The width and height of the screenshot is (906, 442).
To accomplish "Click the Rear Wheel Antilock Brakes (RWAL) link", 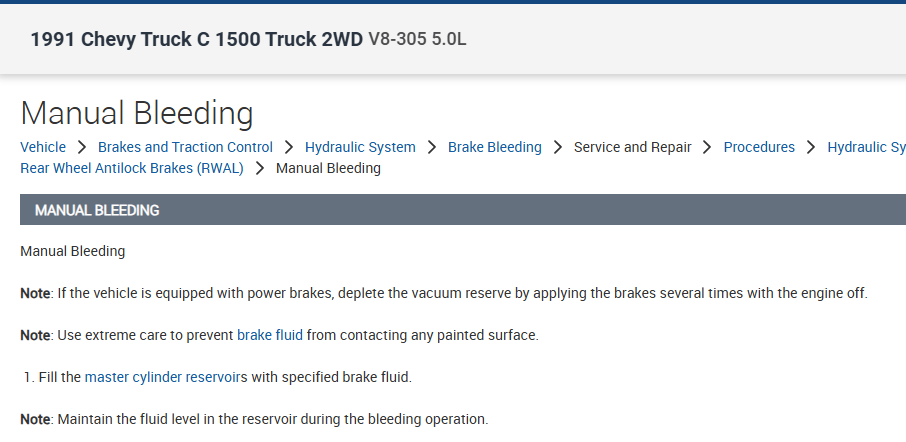I will [x=132, y=168].
